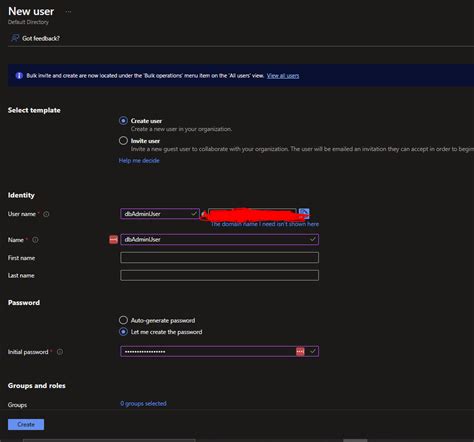Screen dimensions: 474x442
Task: Open the 0 groups selected link
Action: click(x=143, y=403)
